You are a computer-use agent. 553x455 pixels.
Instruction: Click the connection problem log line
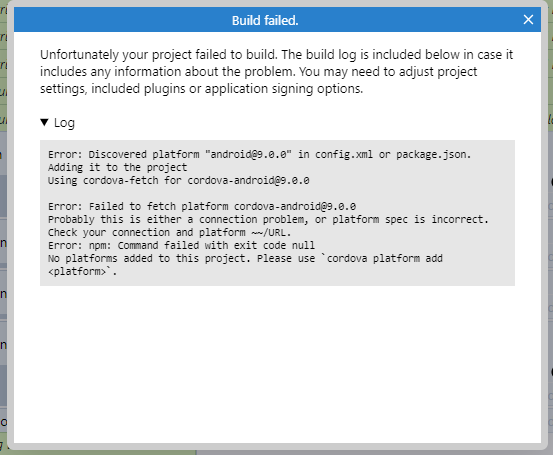click(268, 219)
